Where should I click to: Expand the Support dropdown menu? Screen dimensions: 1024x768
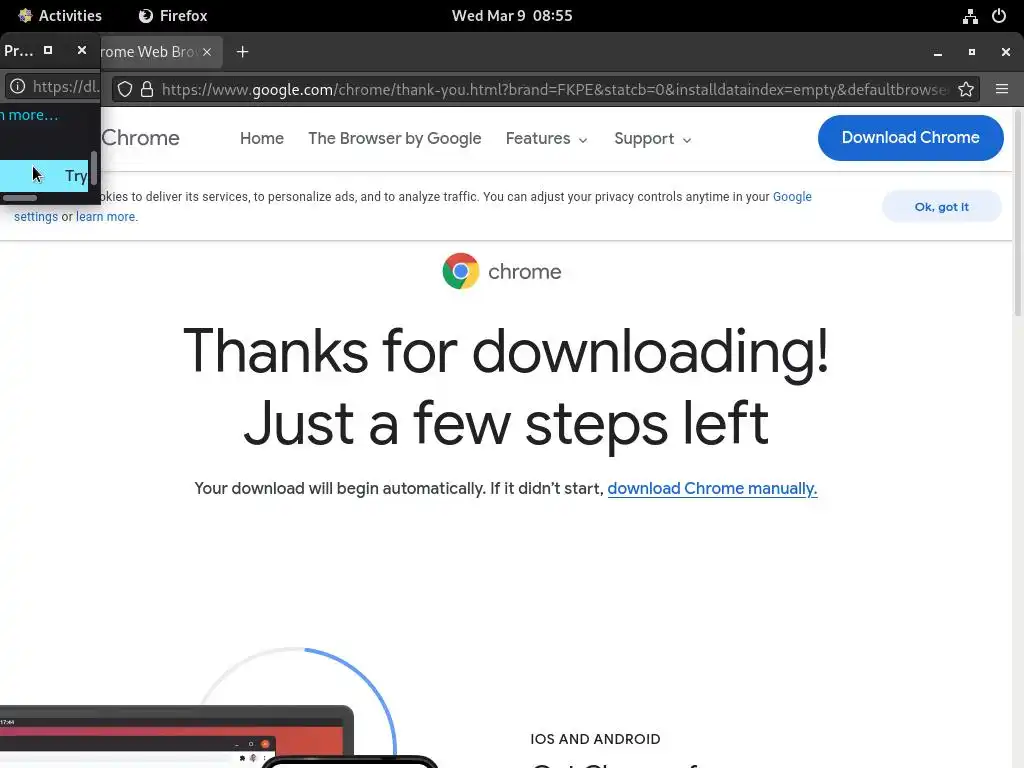[652, 138]
